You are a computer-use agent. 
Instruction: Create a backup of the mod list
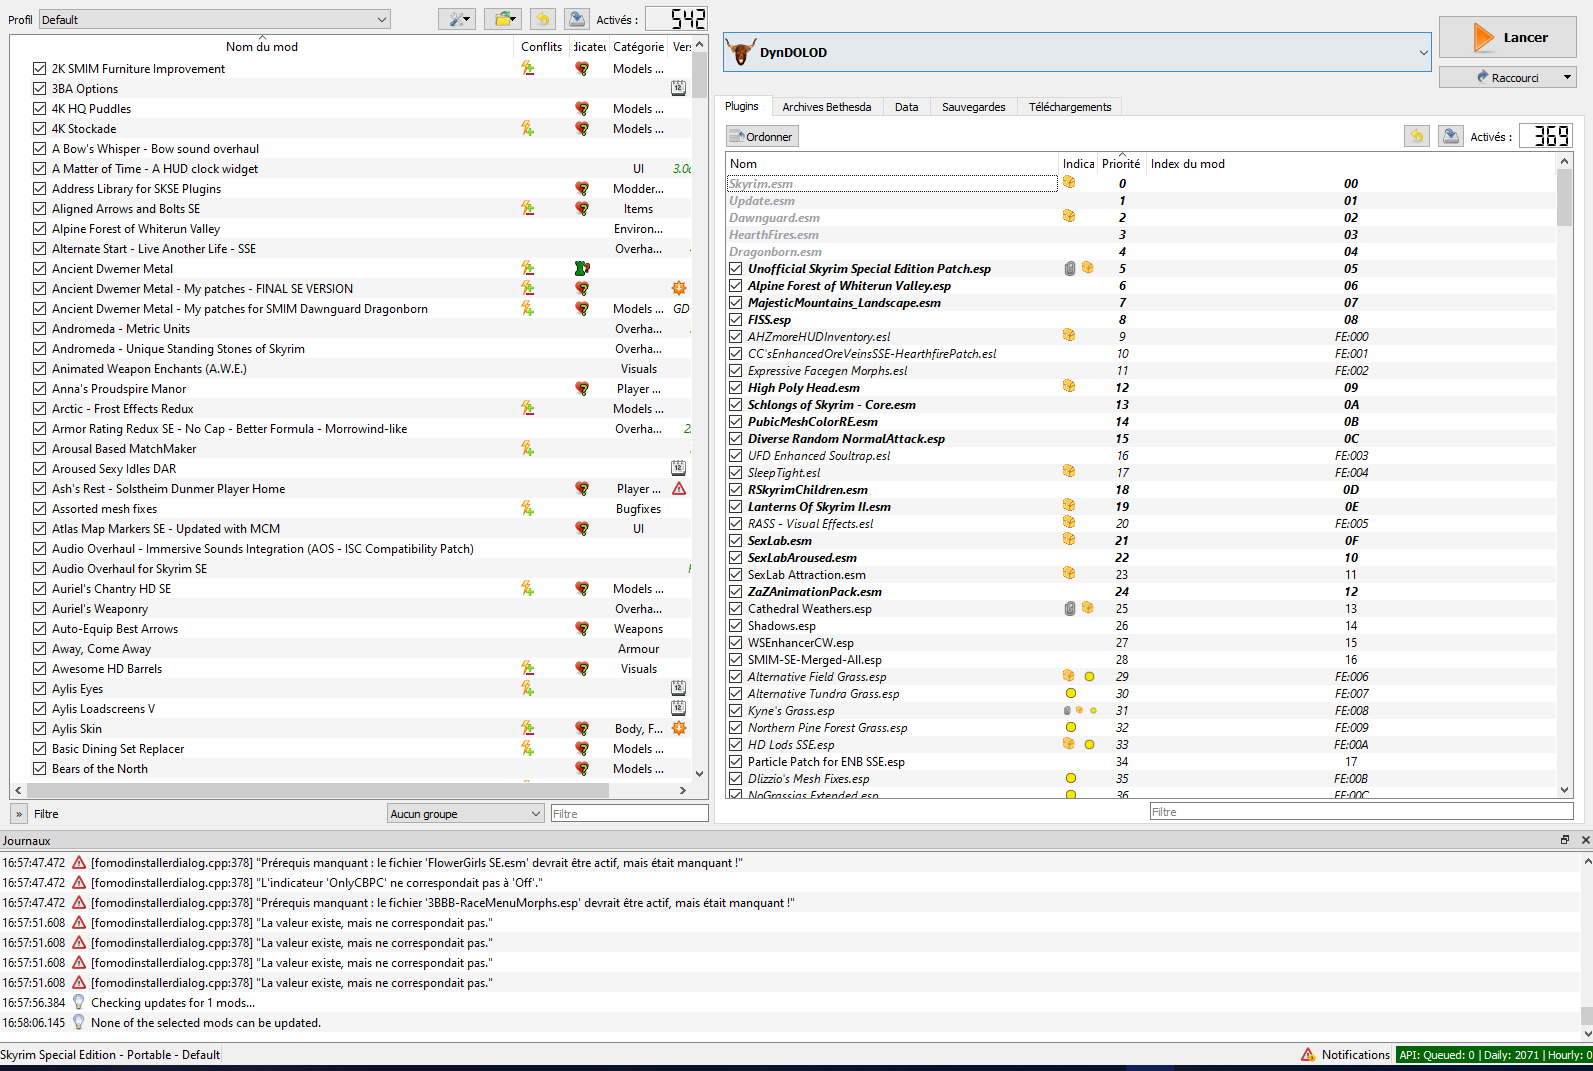(577, 19)
